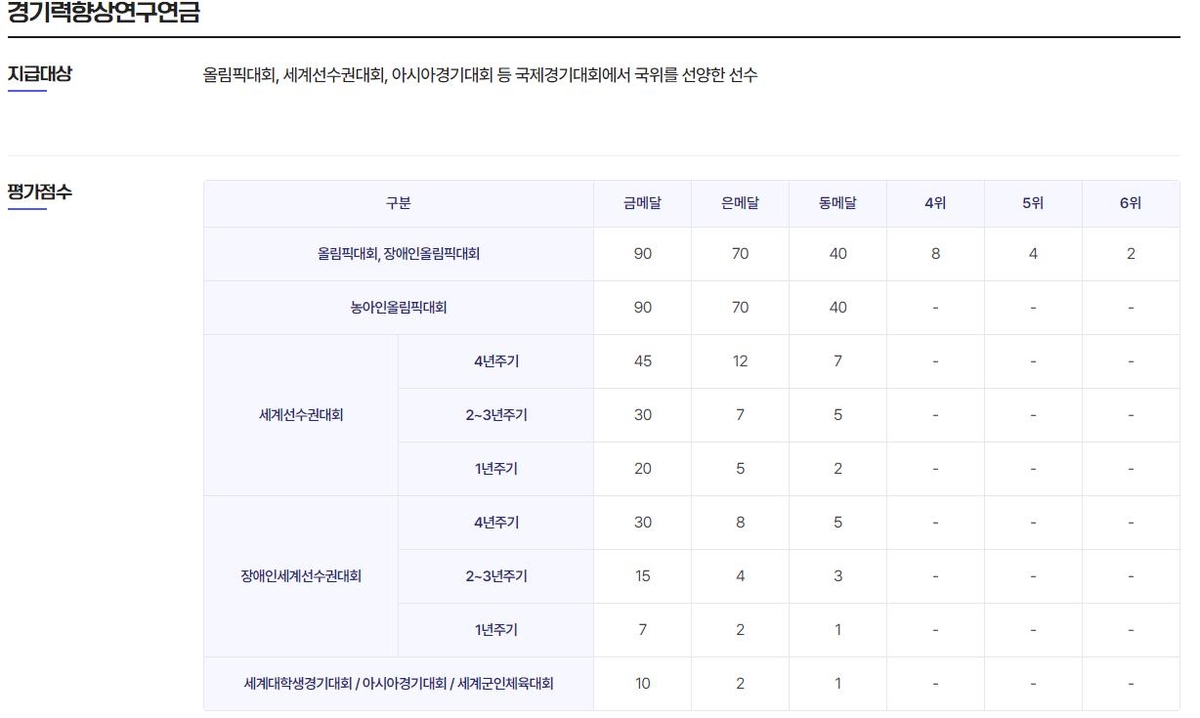This screenshot has height=718, width=1200.
Task: Click the gold medal score 10 cell
Action: 642,684
